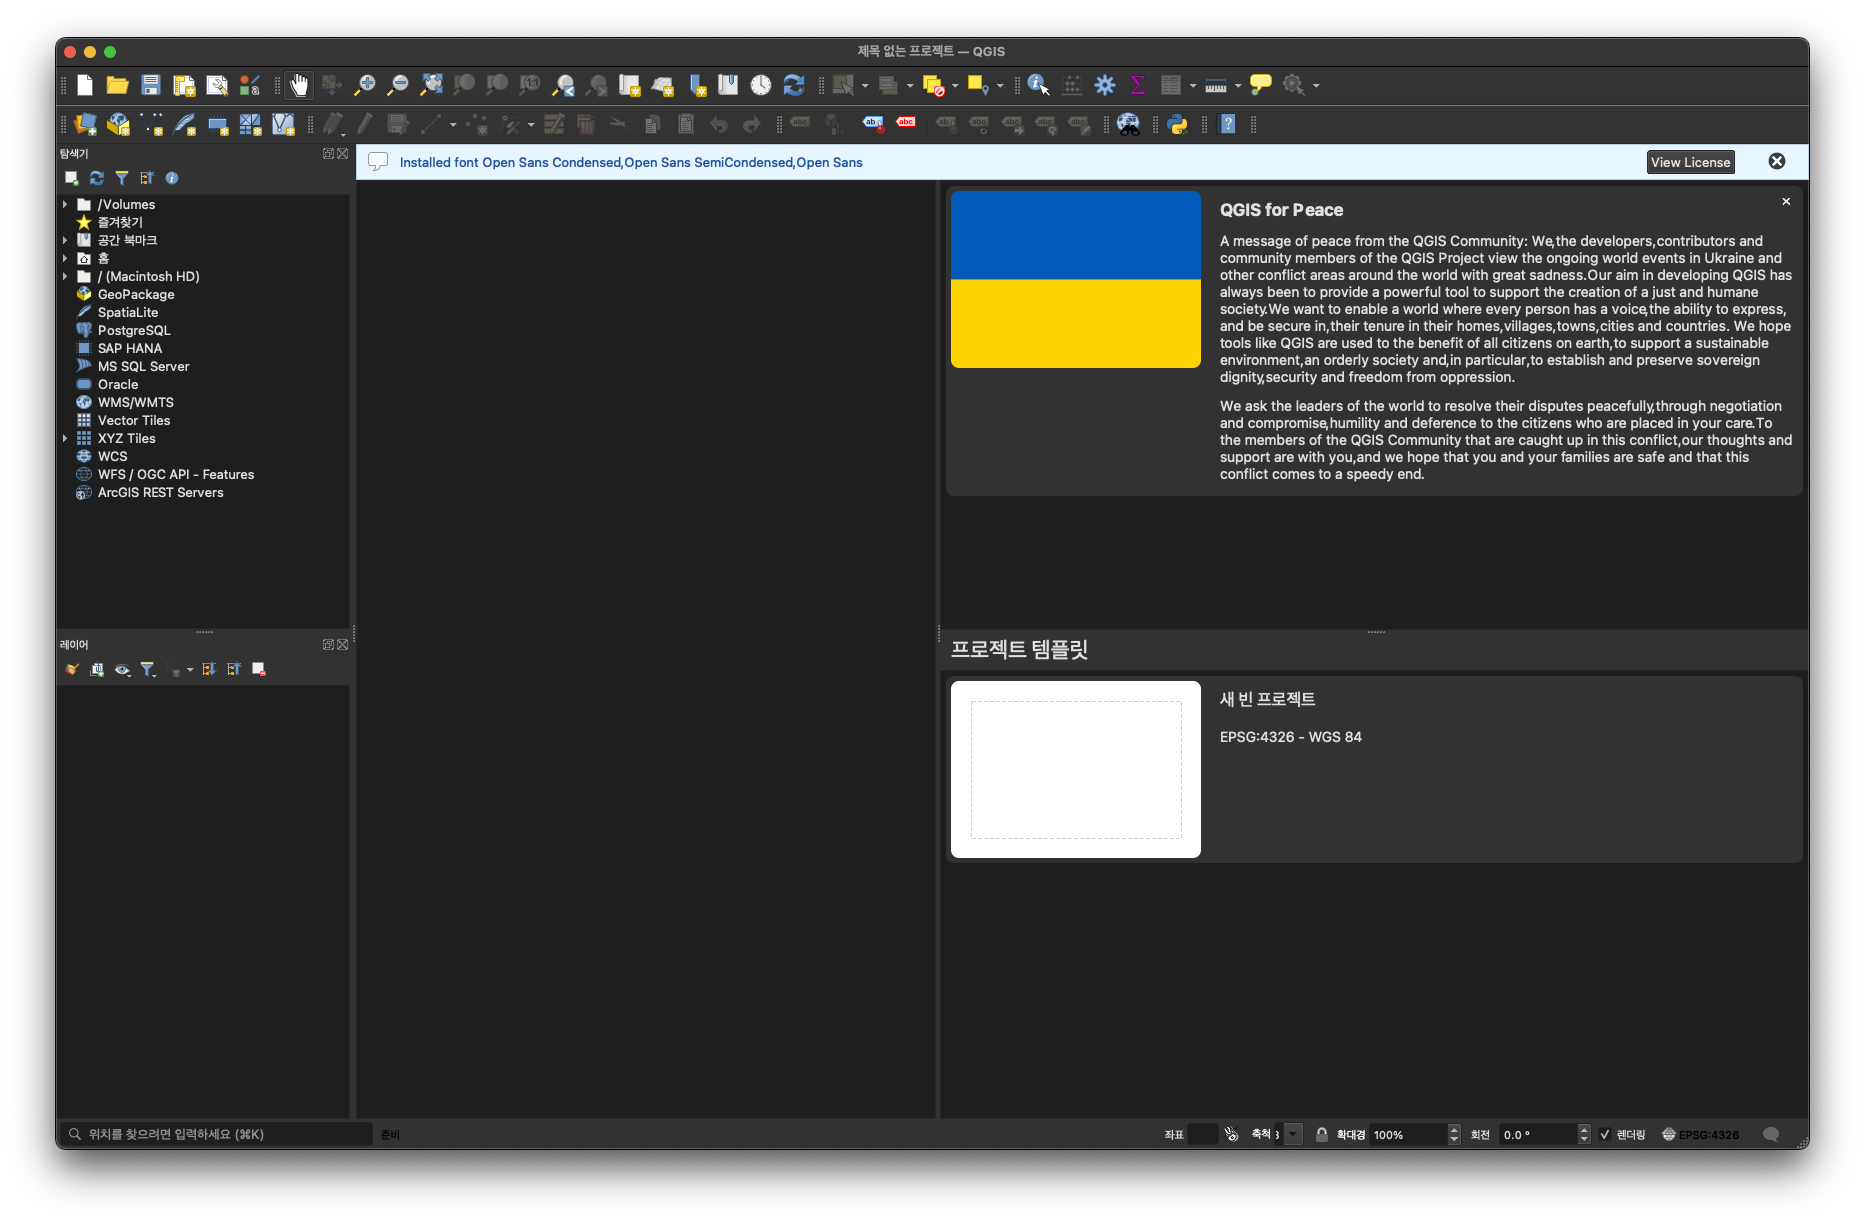Click the Zoom Last icon
The image size is (1865, 1223).
564,86
